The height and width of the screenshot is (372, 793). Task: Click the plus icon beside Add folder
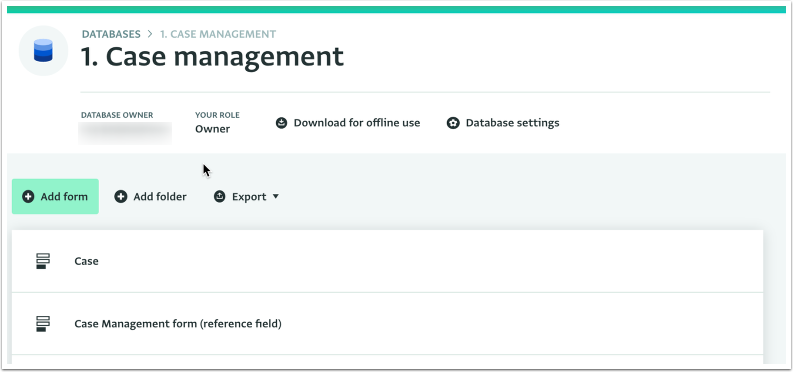(x=121, y=197)
